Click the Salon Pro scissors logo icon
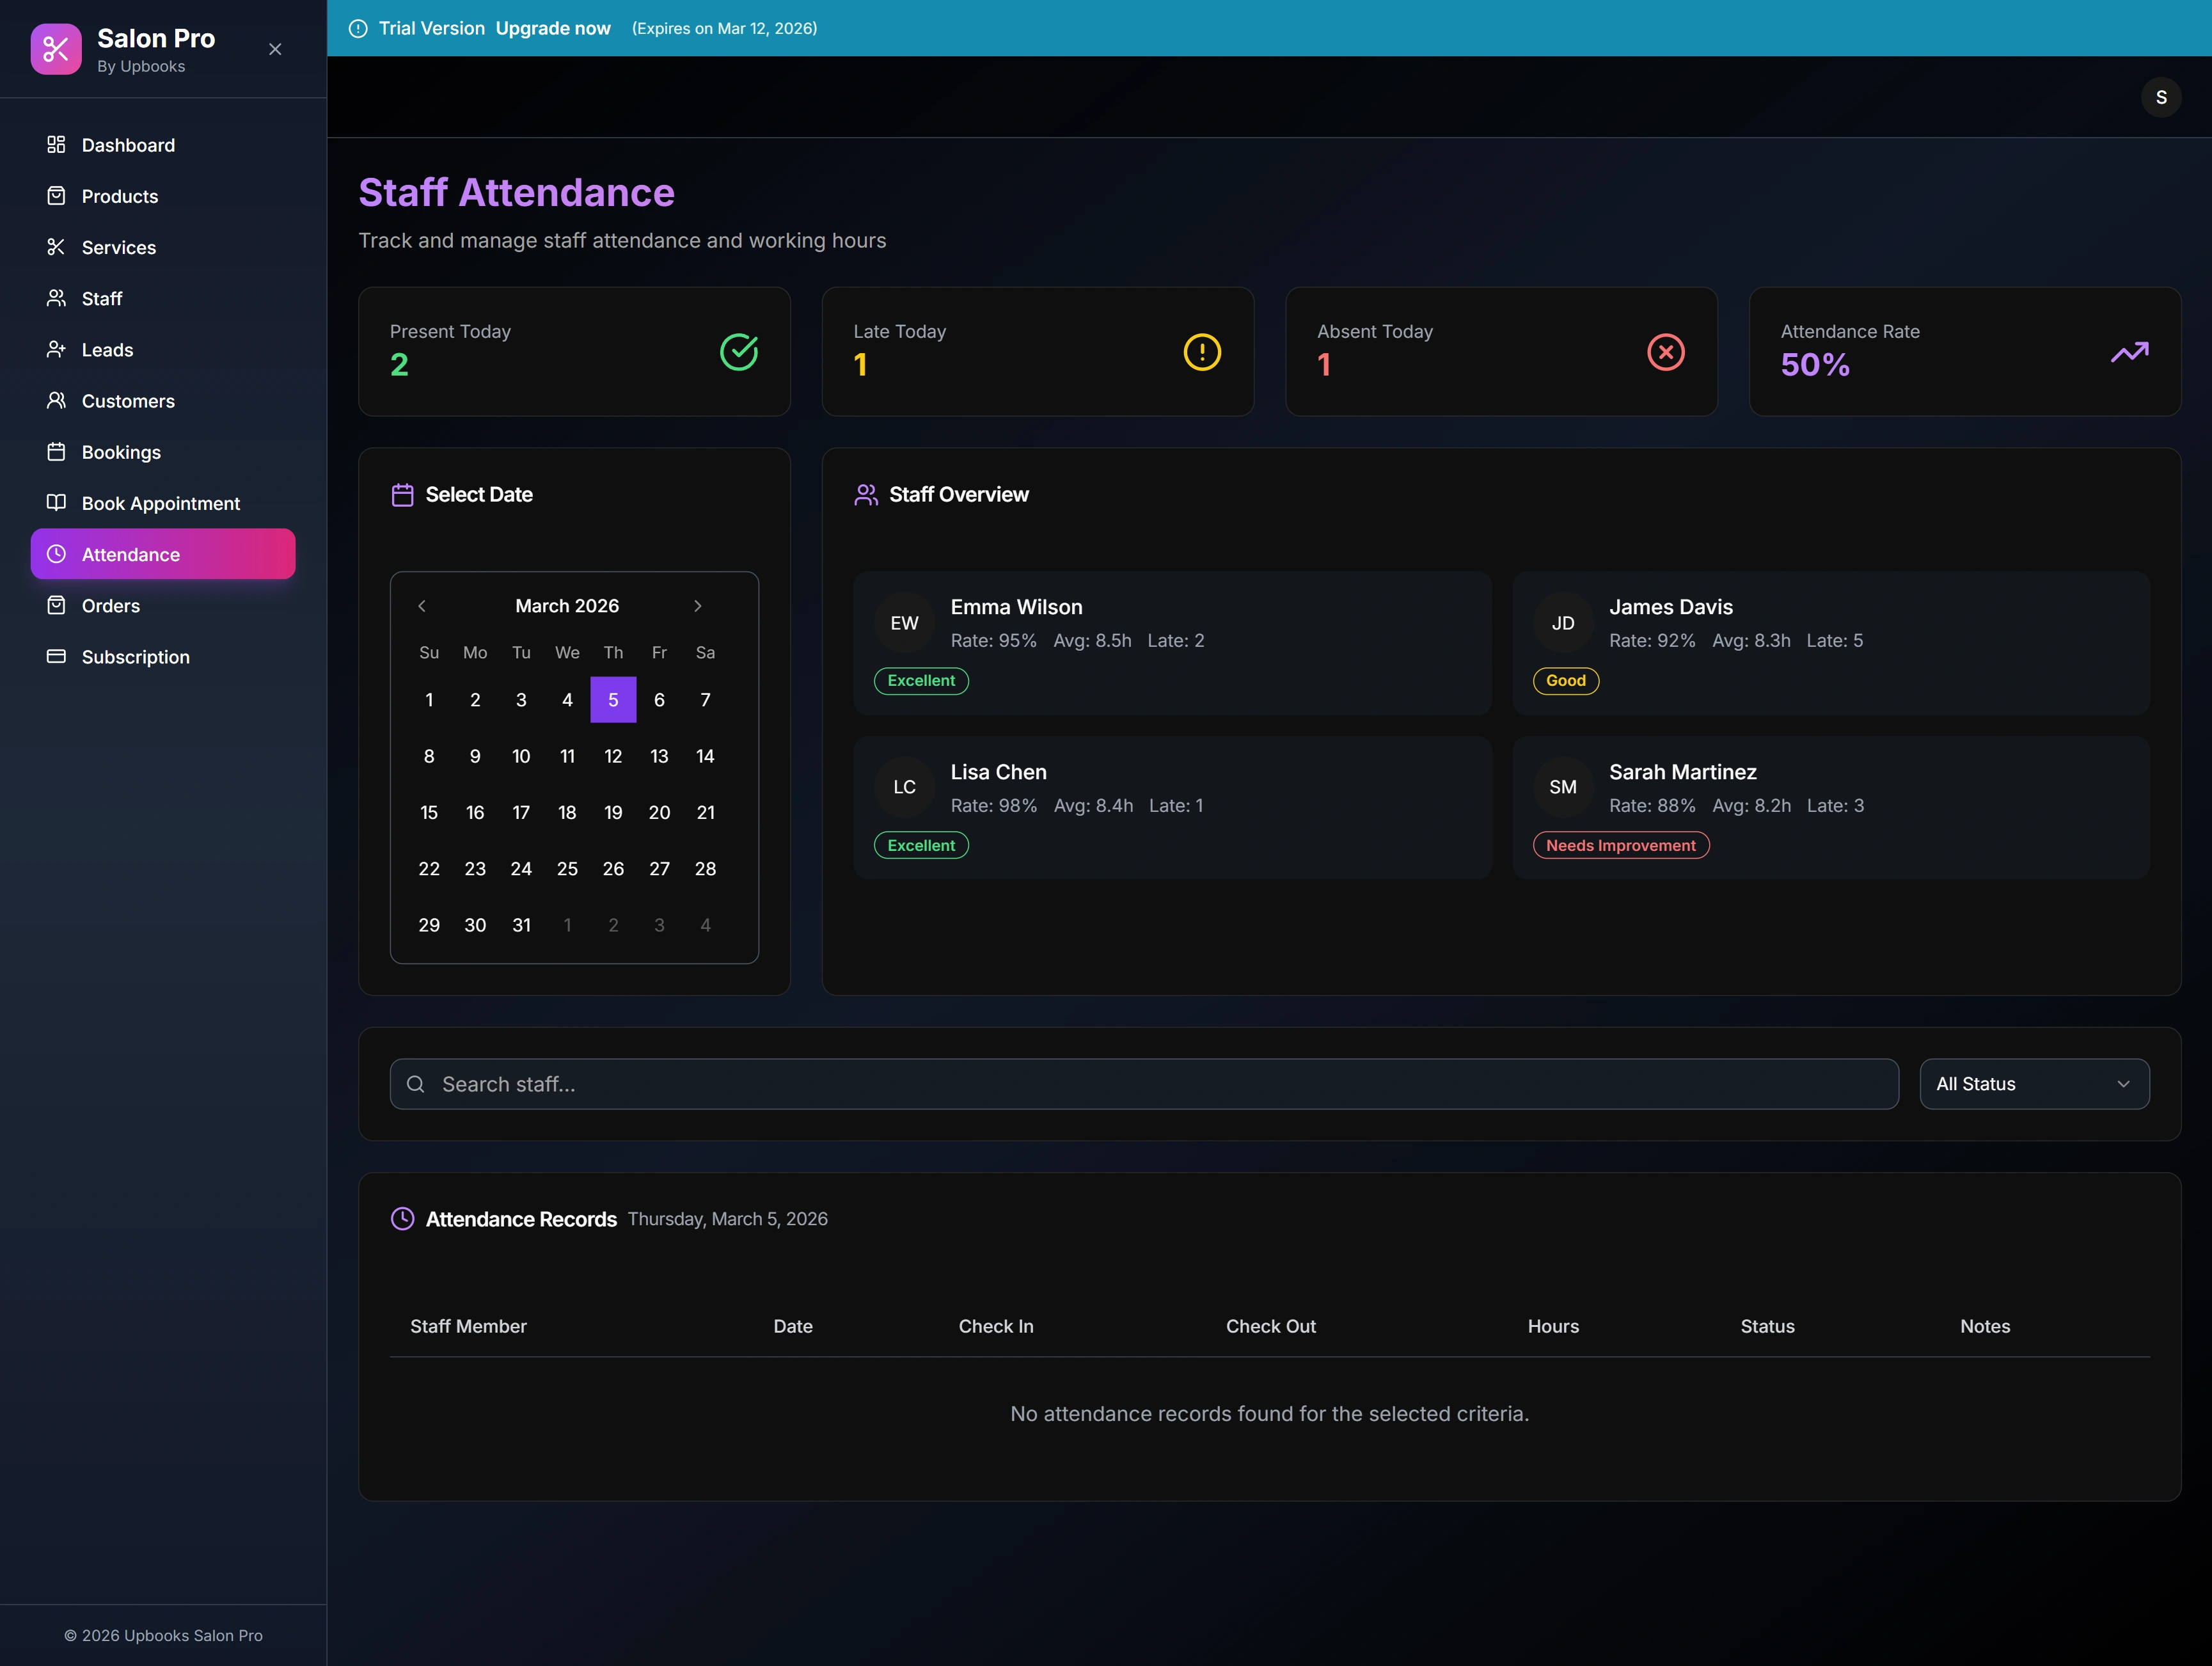The width and height of the screenshot is (2212, 1666). (x=56, y=49)
